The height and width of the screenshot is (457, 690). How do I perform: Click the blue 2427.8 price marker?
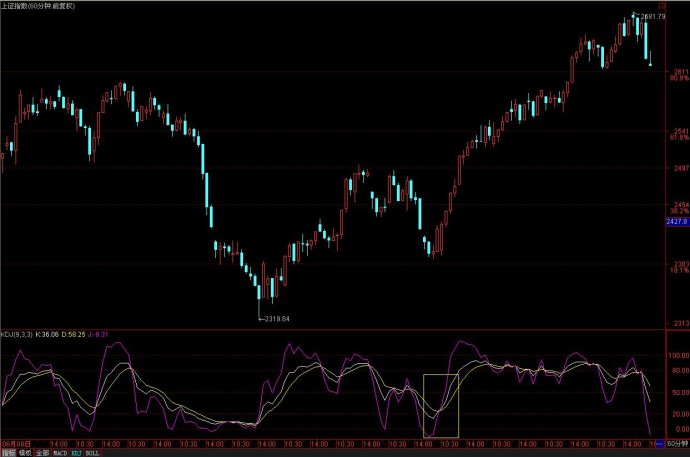pos(677,222)
